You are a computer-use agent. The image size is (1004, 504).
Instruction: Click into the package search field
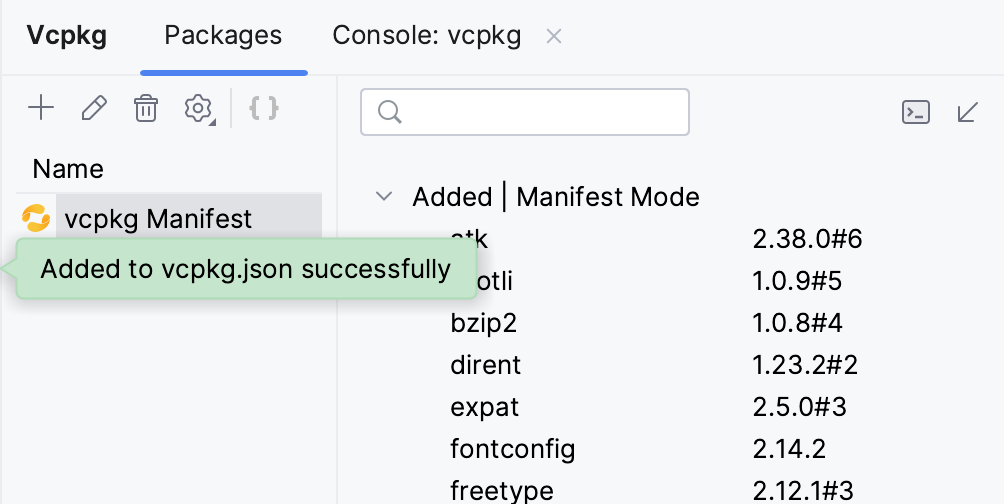540,112
